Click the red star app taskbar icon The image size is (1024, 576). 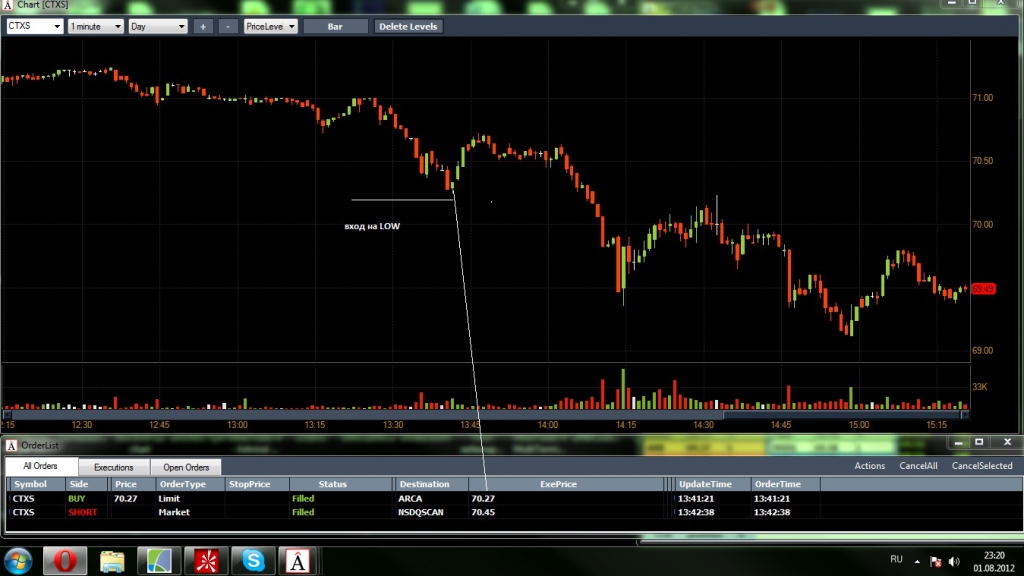(207, 560)
